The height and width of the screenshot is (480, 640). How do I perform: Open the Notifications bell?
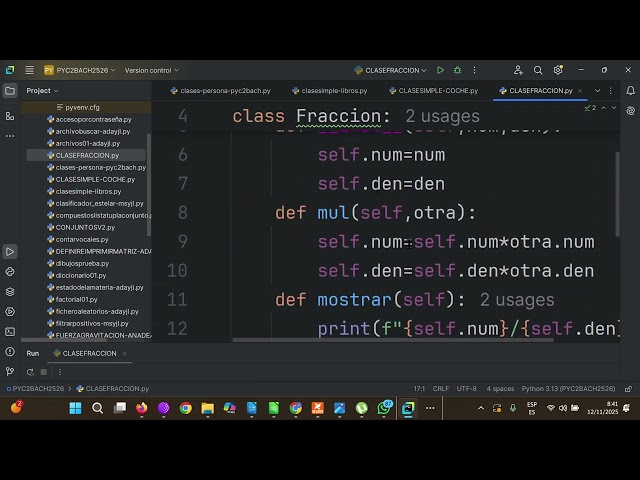[x=631, y=91]
